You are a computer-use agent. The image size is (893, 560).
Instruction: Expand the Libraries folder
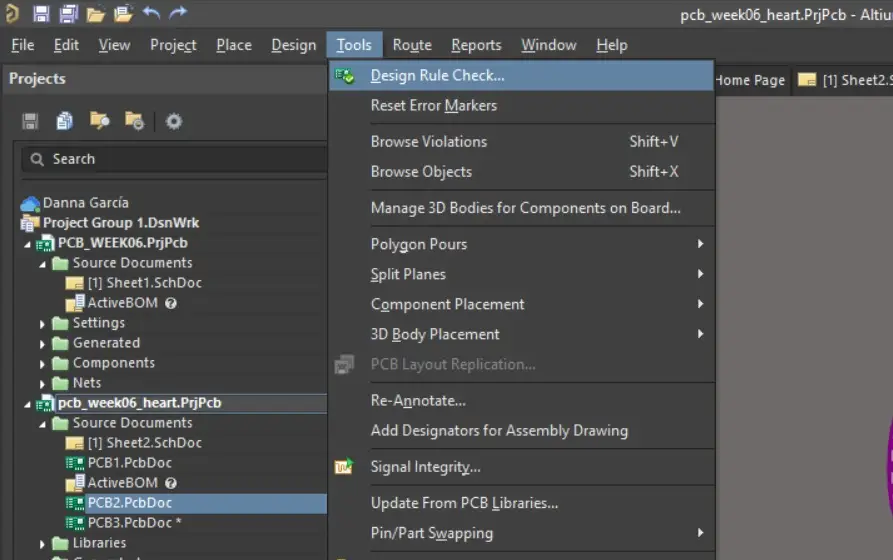pyautogui.click(x=43, y=543)
